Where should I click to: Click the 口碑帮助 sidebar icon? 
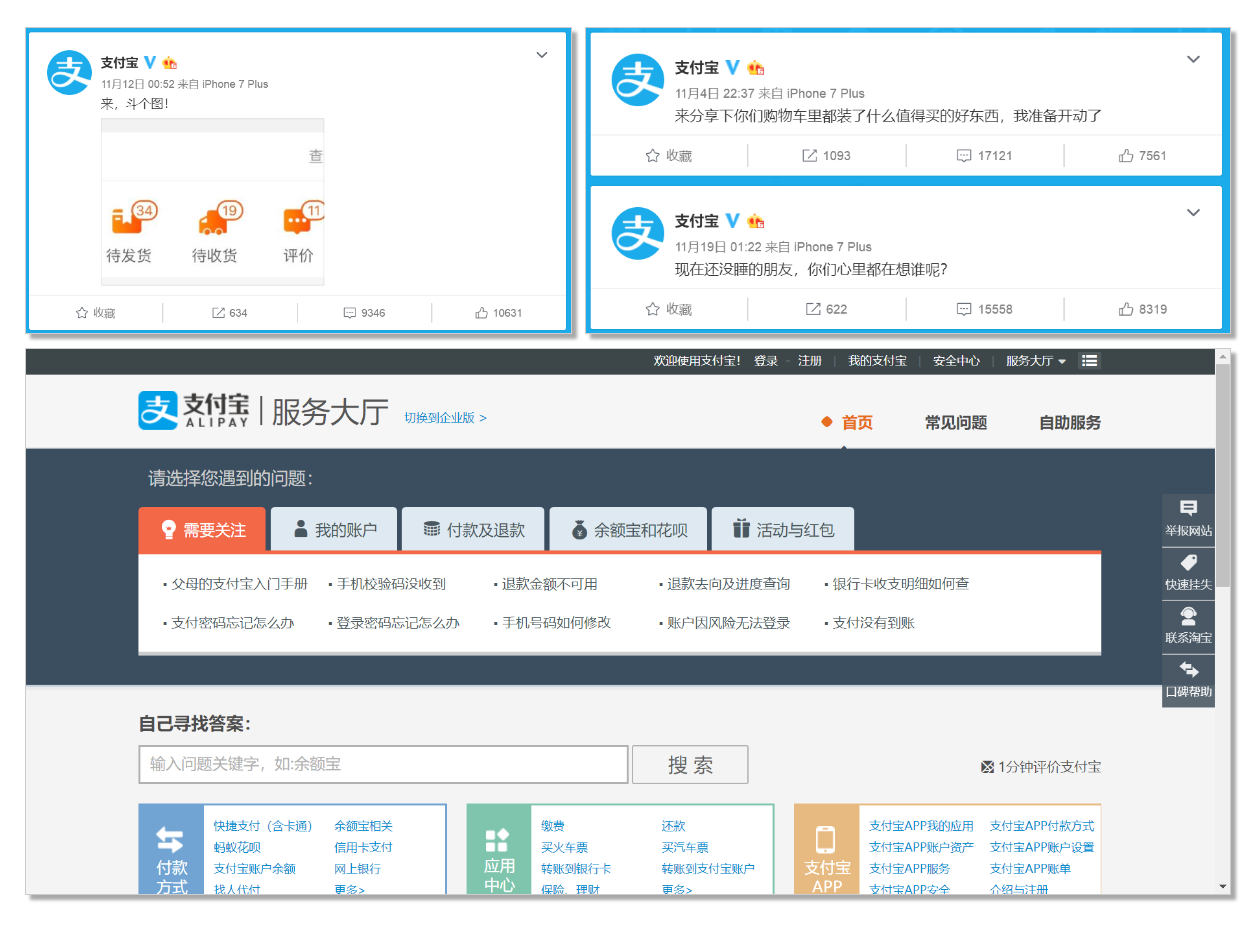click(x=1188, y=681)
